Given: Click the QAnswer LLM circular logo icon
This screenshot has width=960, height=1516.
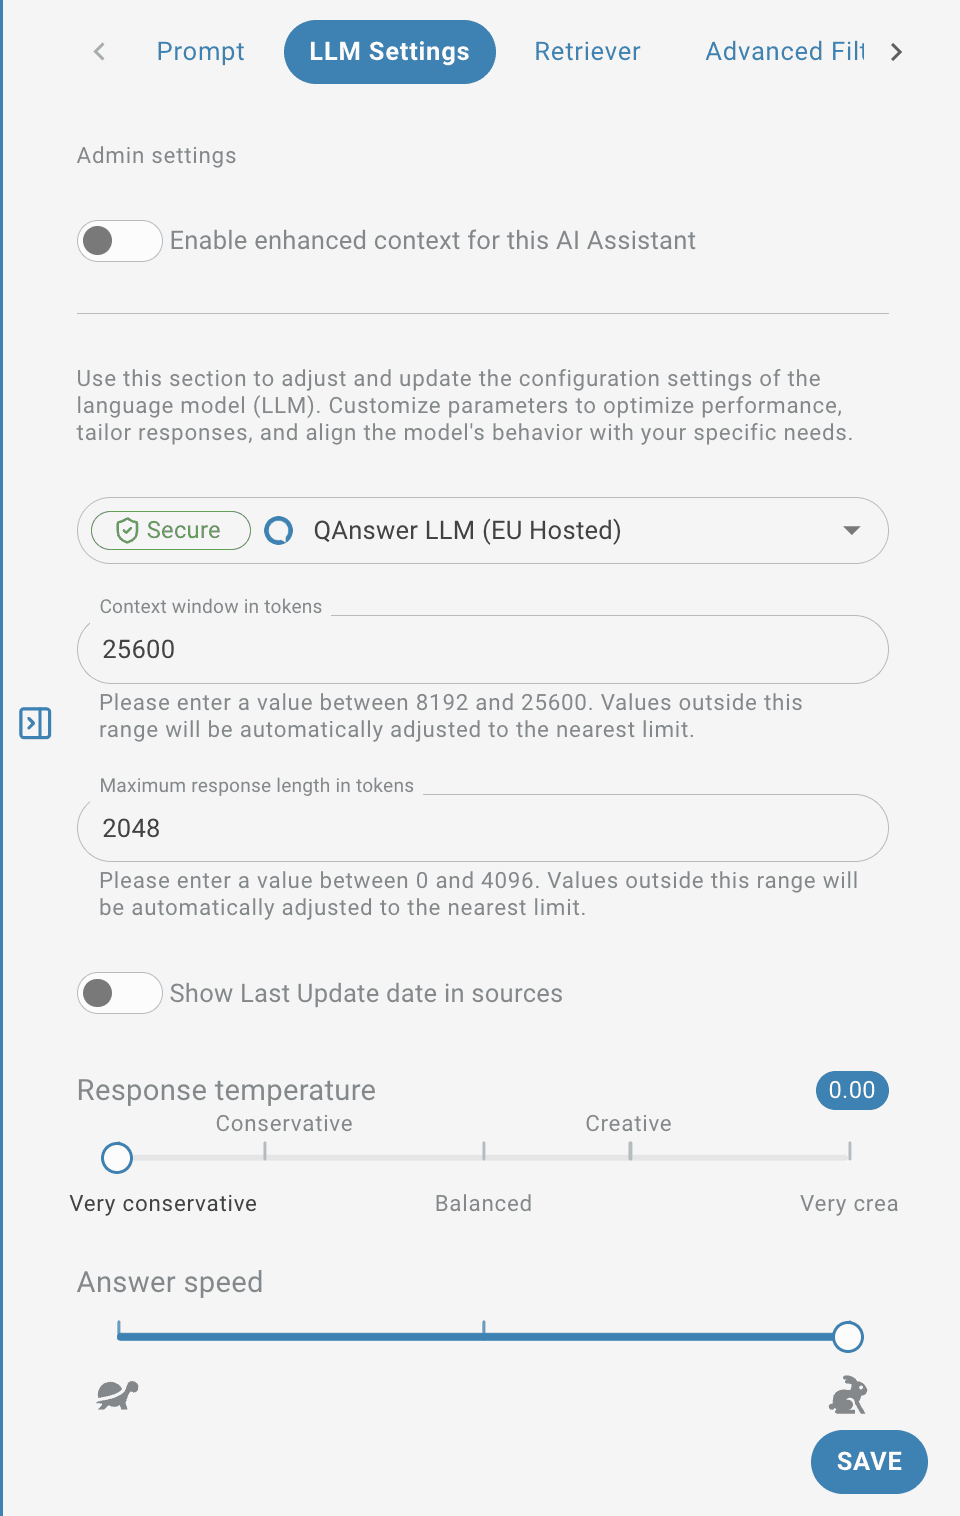Looking at the screenshot, I should click(x=279, y=530).
